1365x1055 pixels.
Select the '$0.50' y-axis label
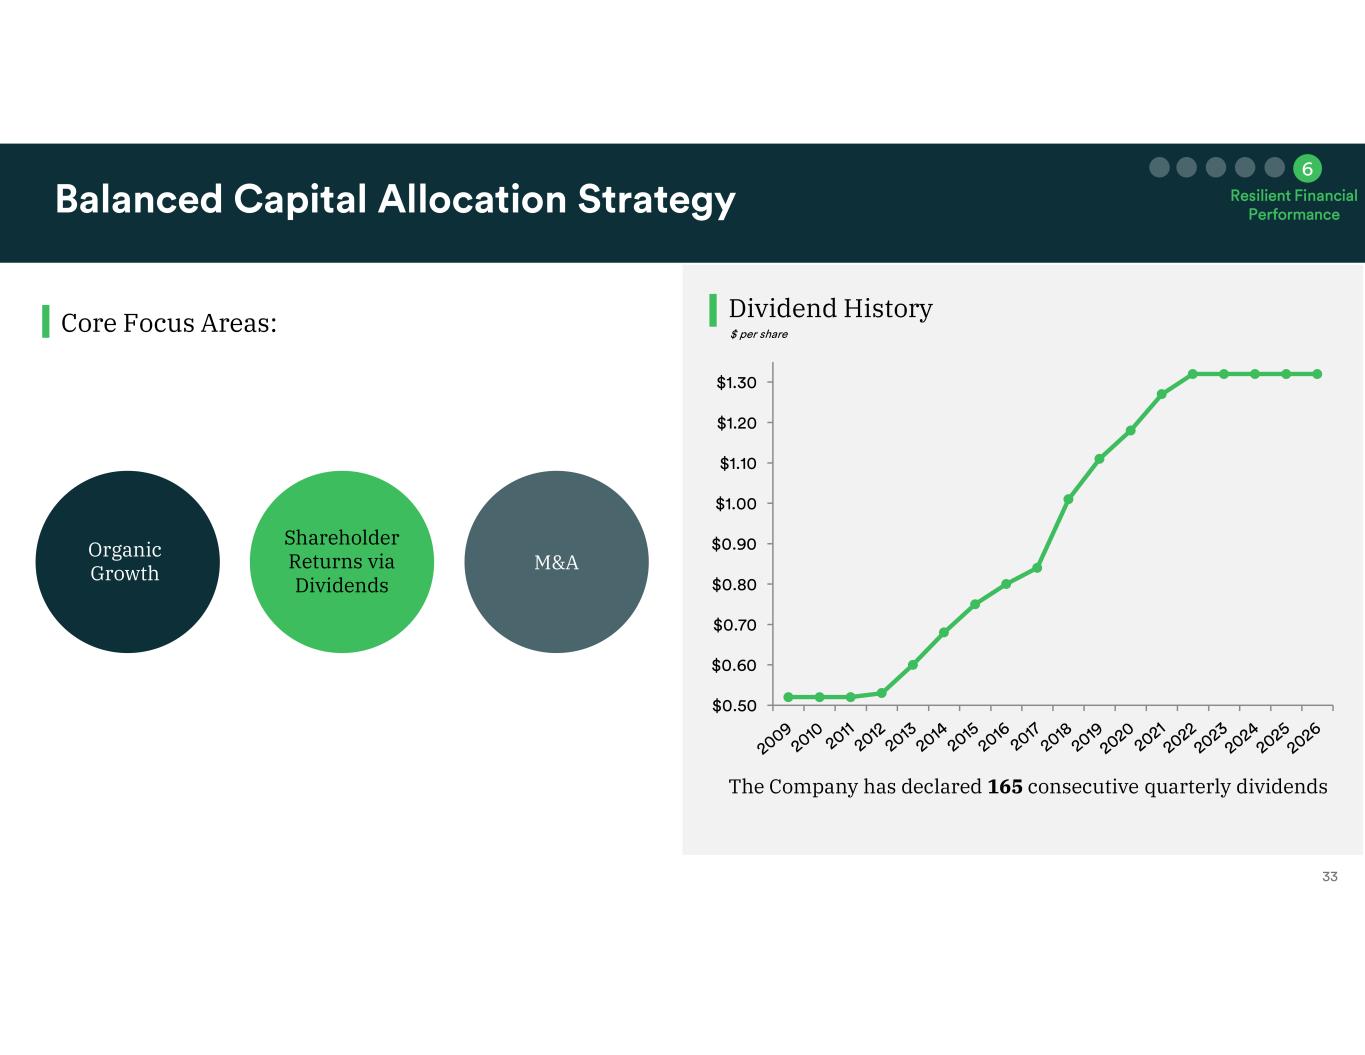[735, 706]
